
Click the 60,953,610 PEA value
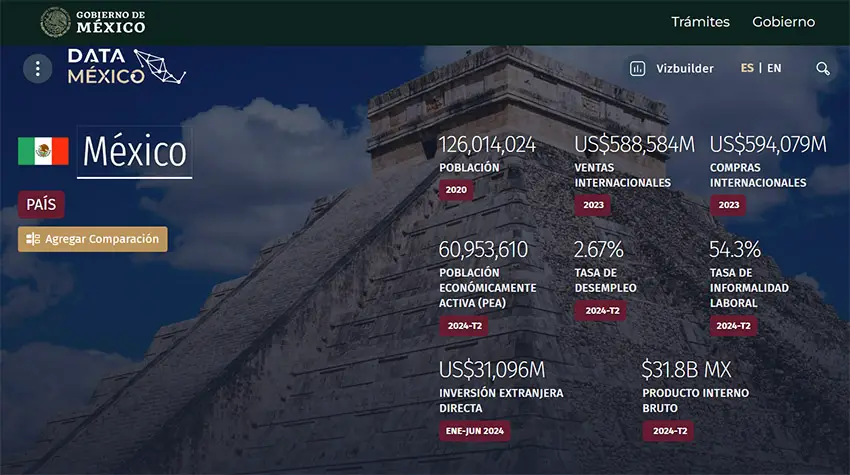tap(483, 249)
